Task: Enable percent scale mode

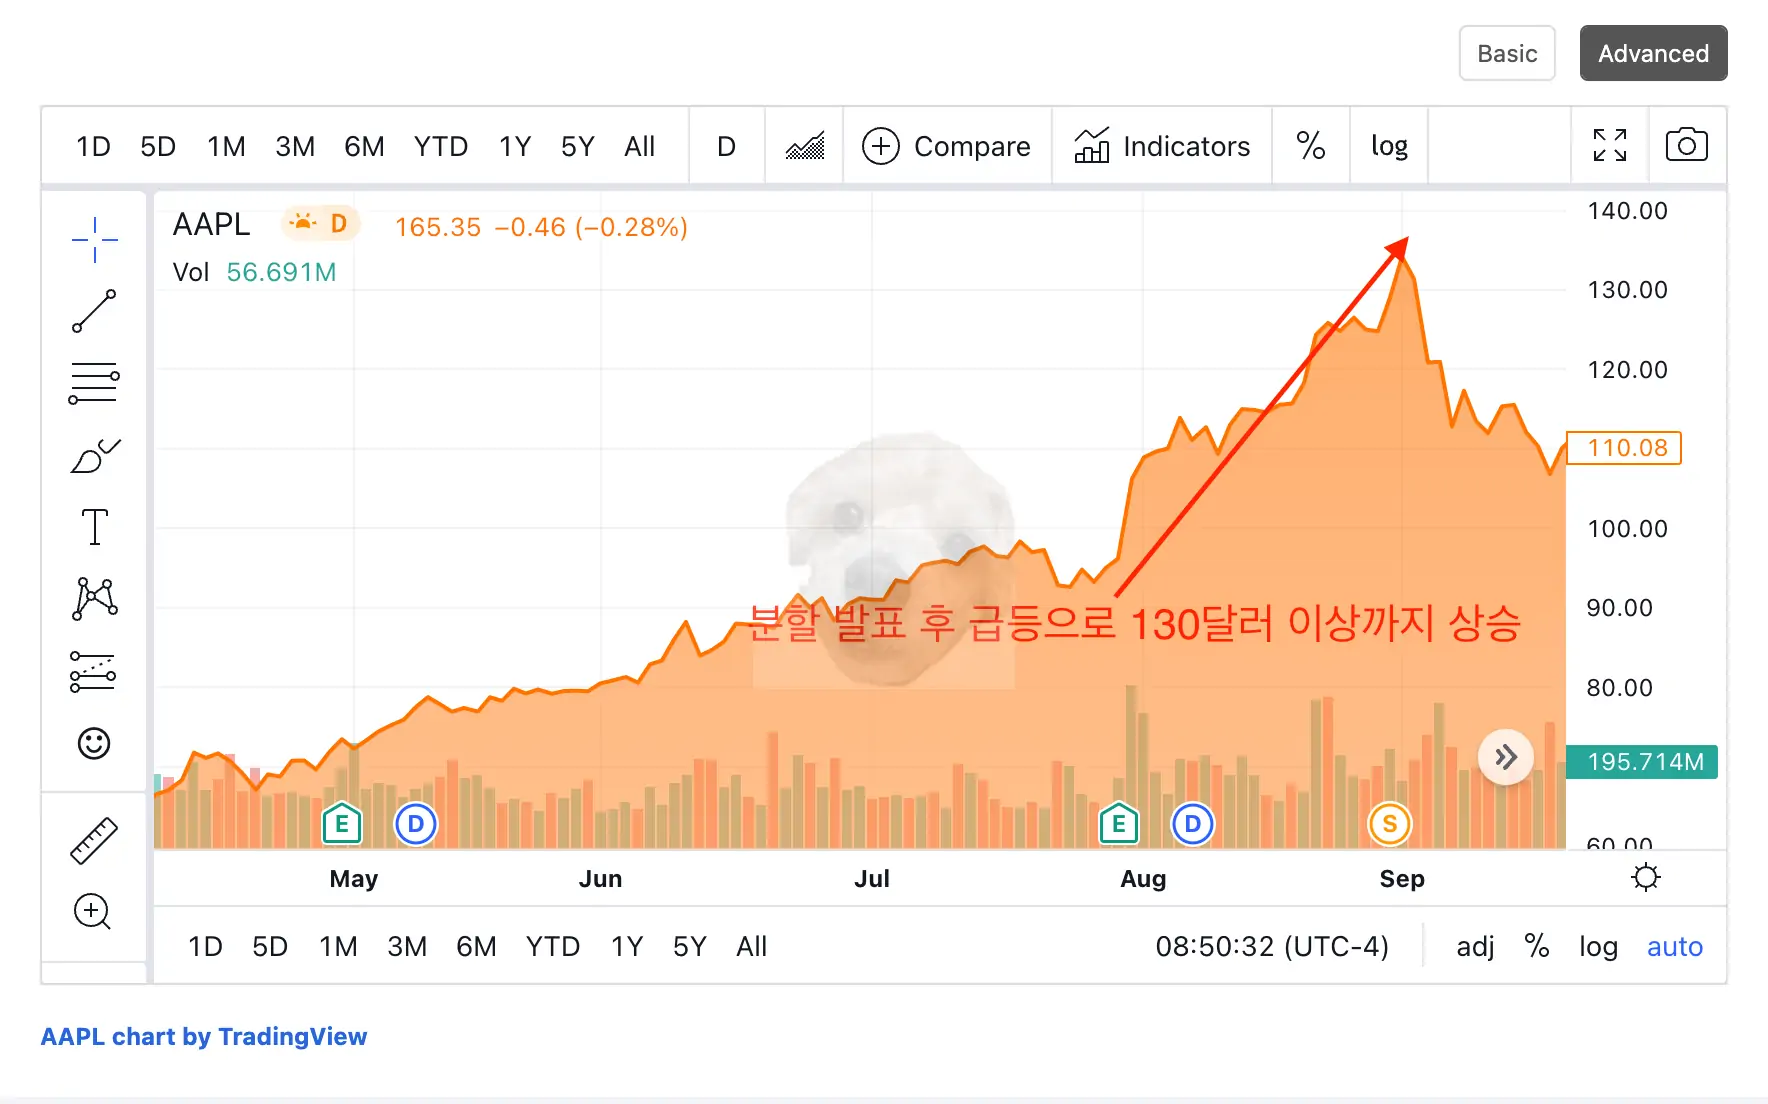Action: pyautogui.click(x=1311, y=146)
